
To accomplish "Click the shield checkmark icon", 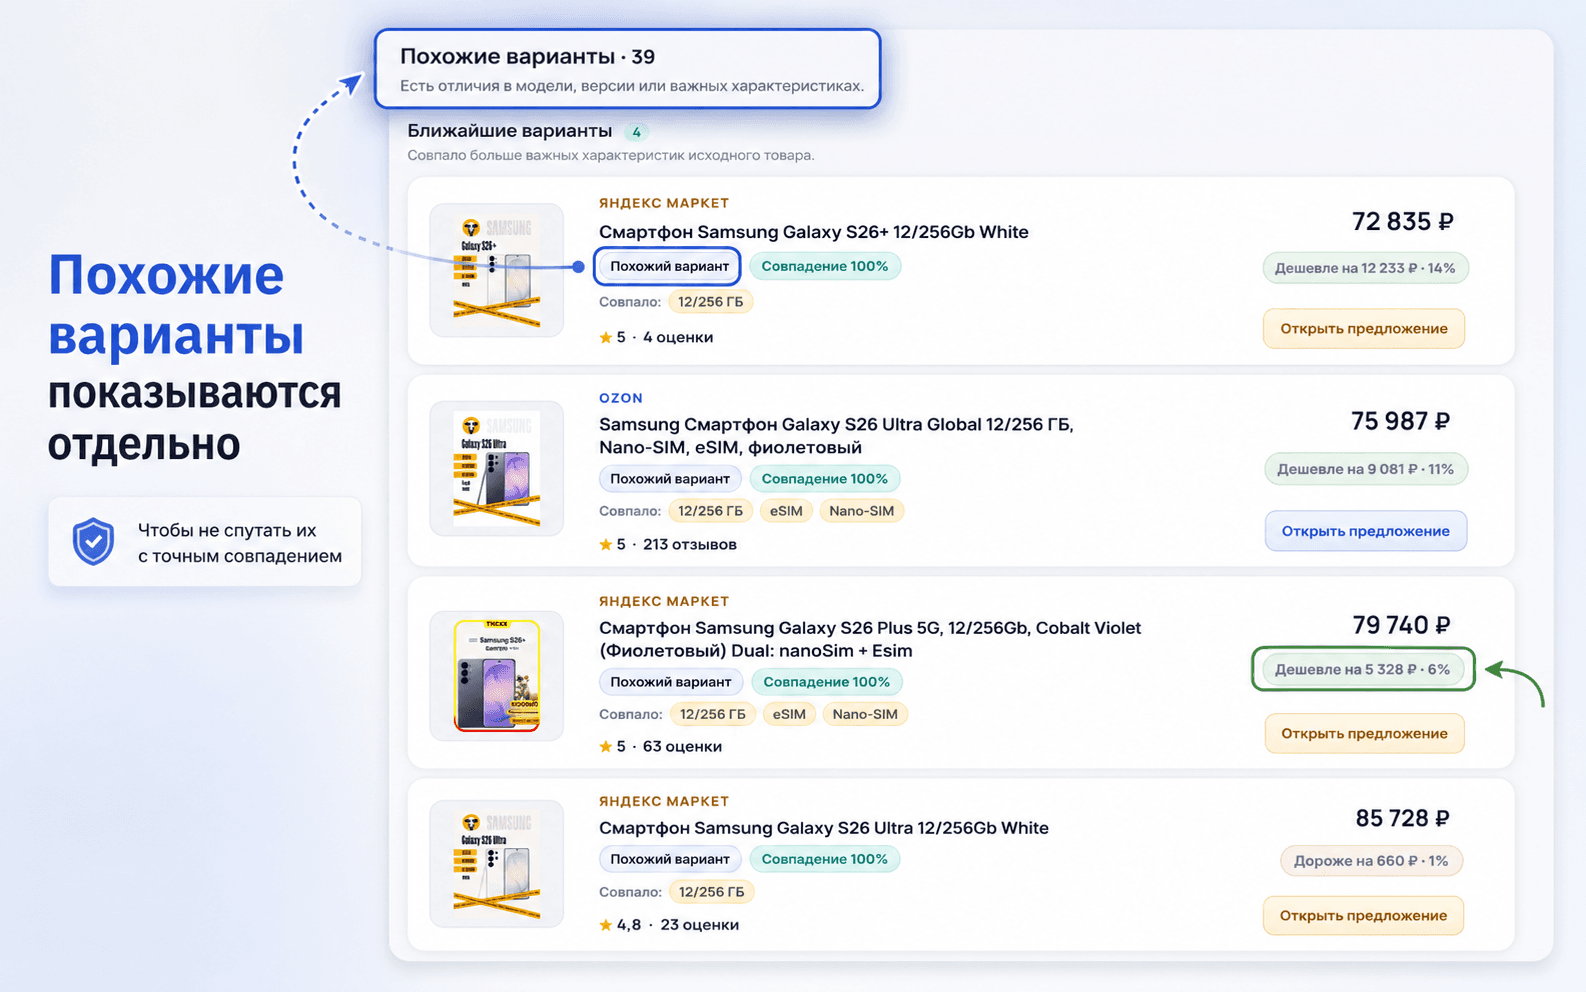I will [93, 542].
